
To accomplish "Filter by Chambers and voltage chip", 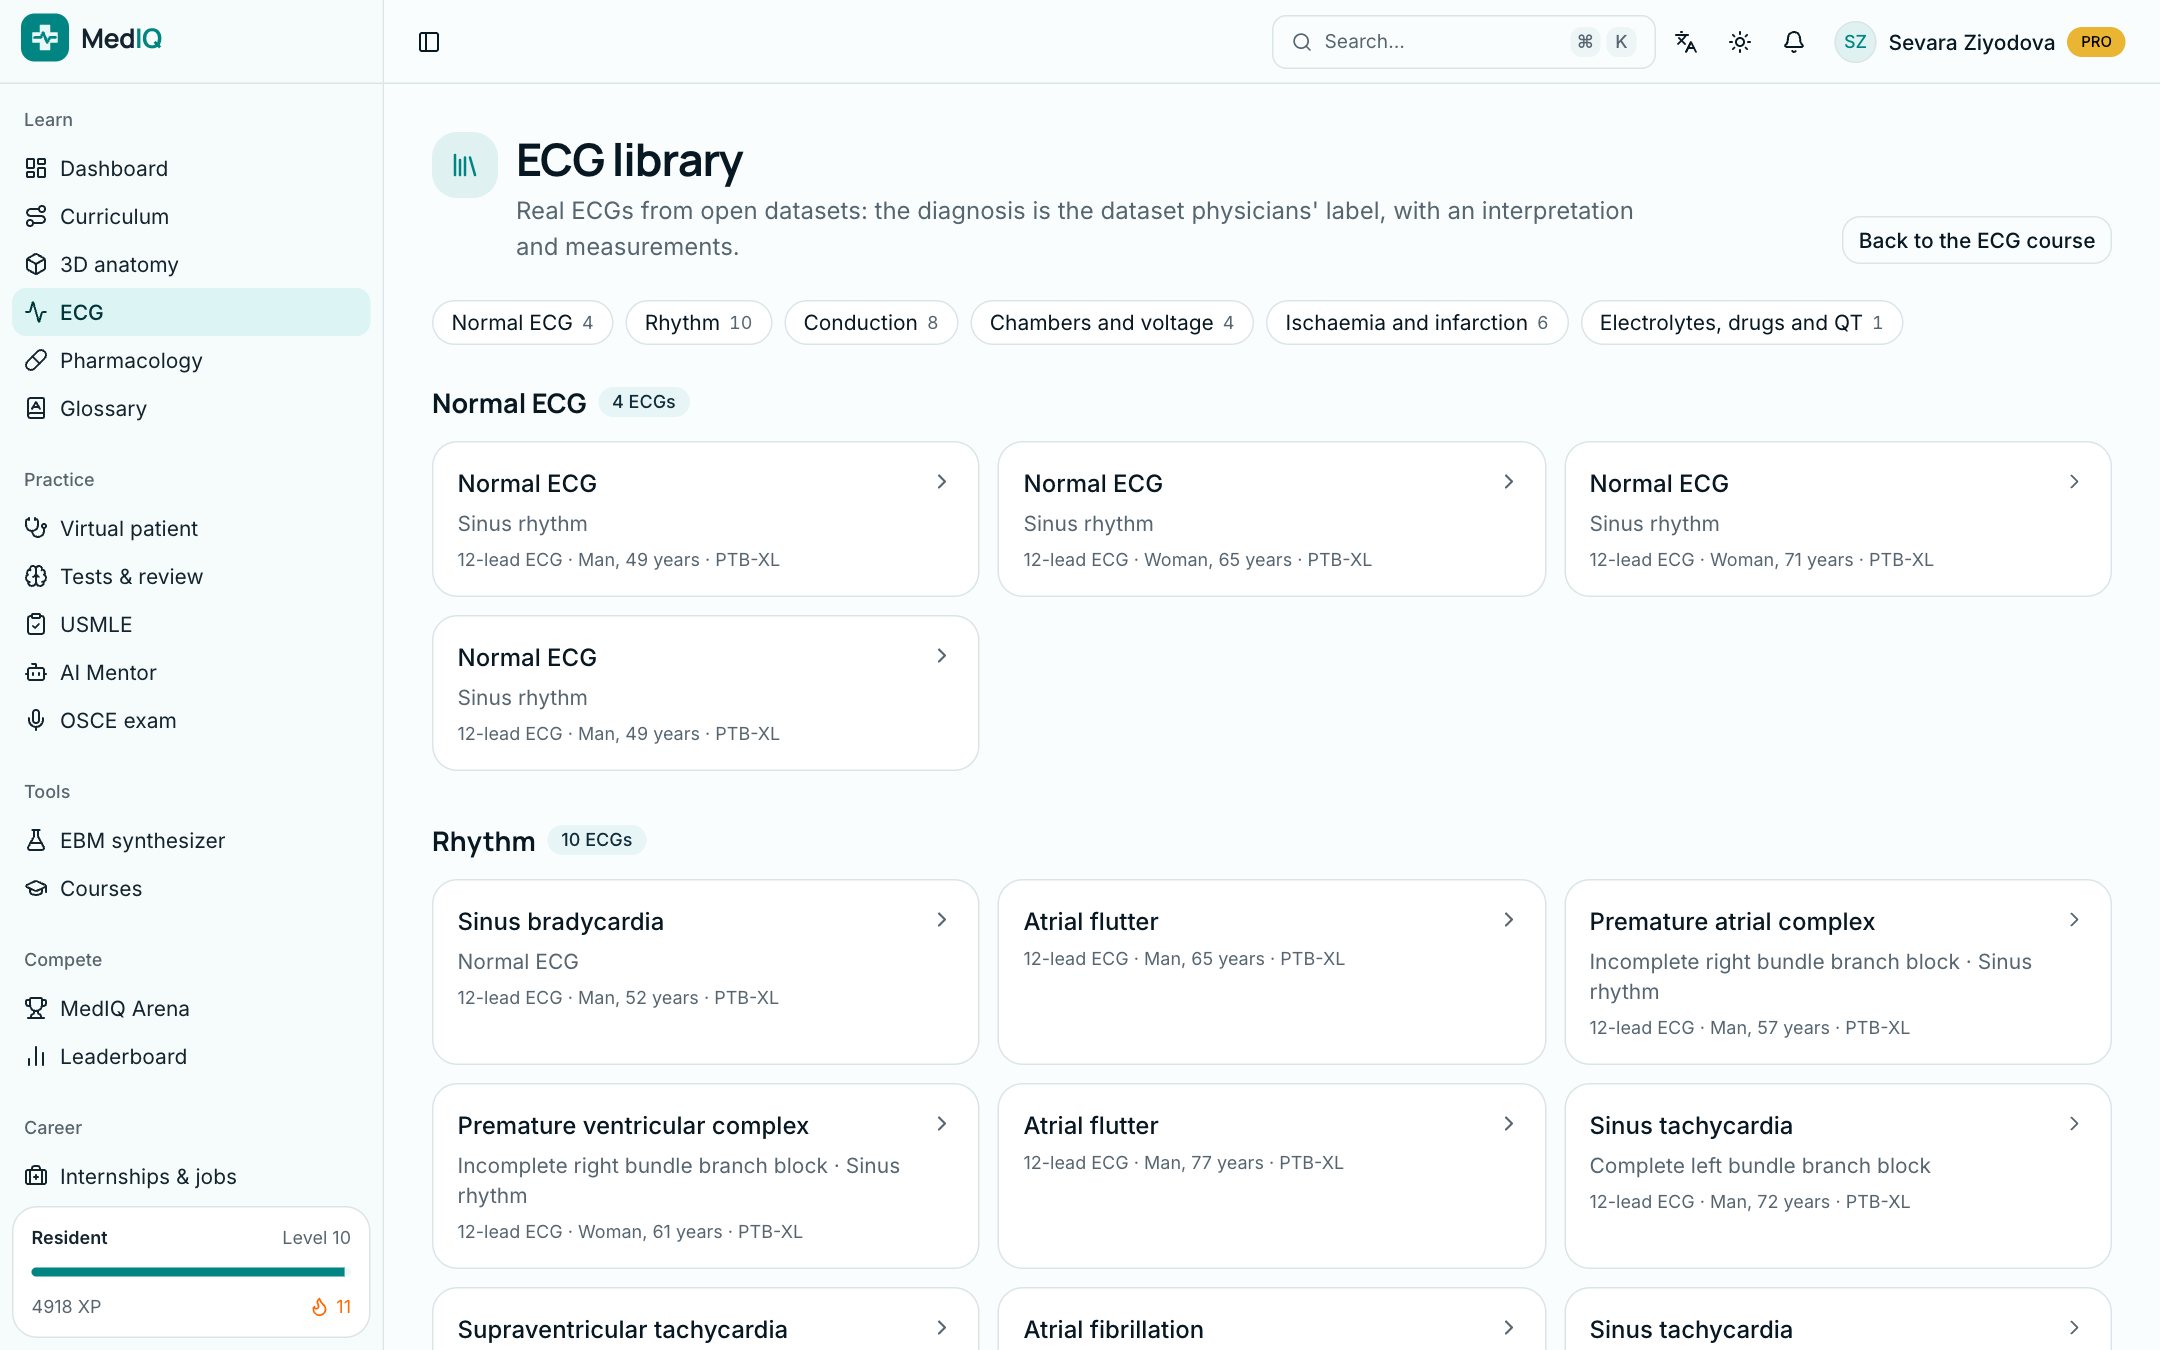I will click(1112, 323).
